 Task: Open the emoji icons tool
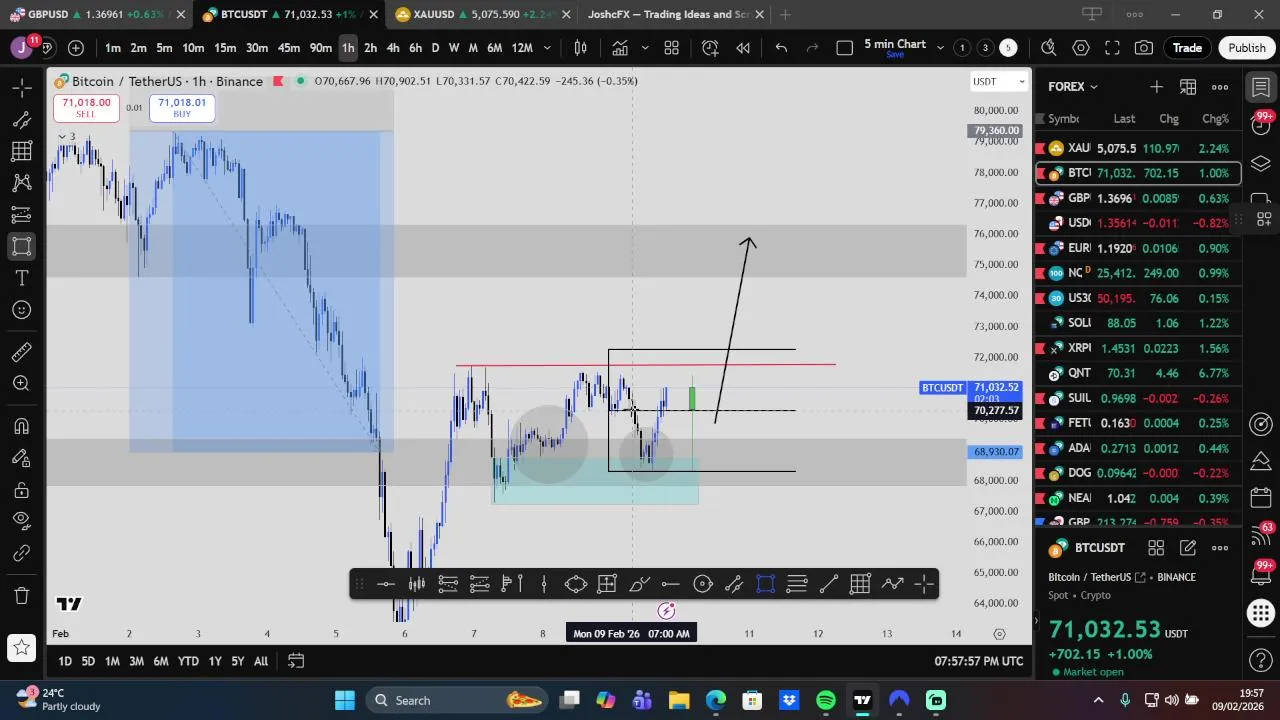[21, 309]
